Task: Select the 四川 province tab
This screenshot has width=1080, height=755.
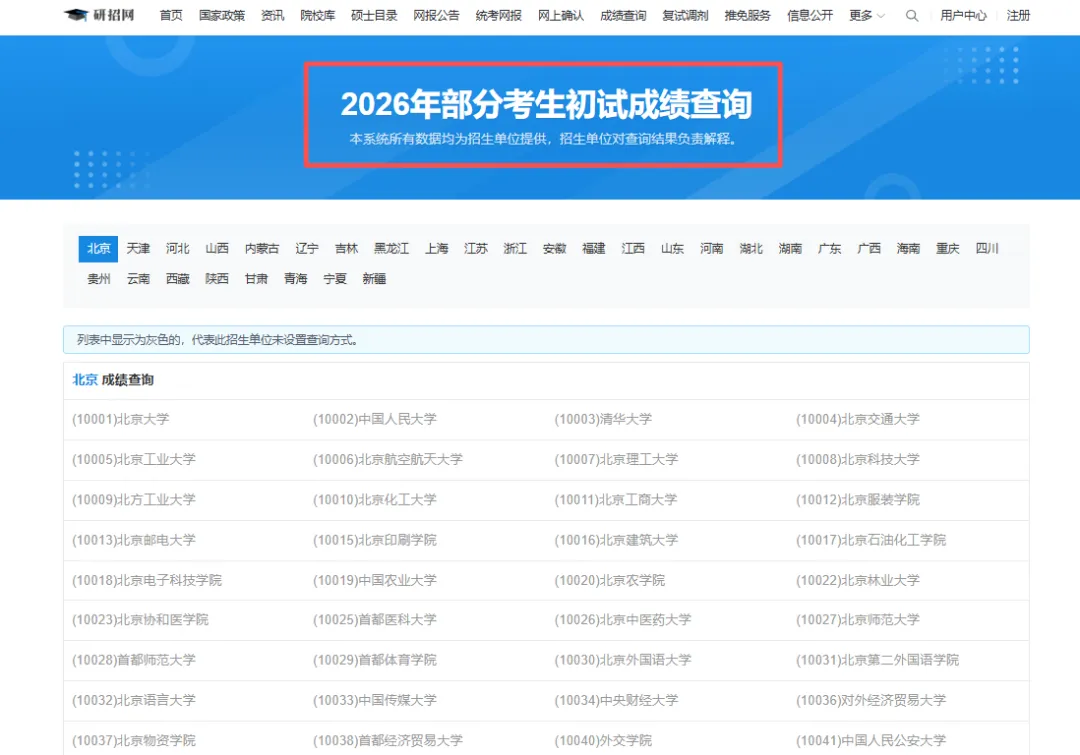Action: 987,249
